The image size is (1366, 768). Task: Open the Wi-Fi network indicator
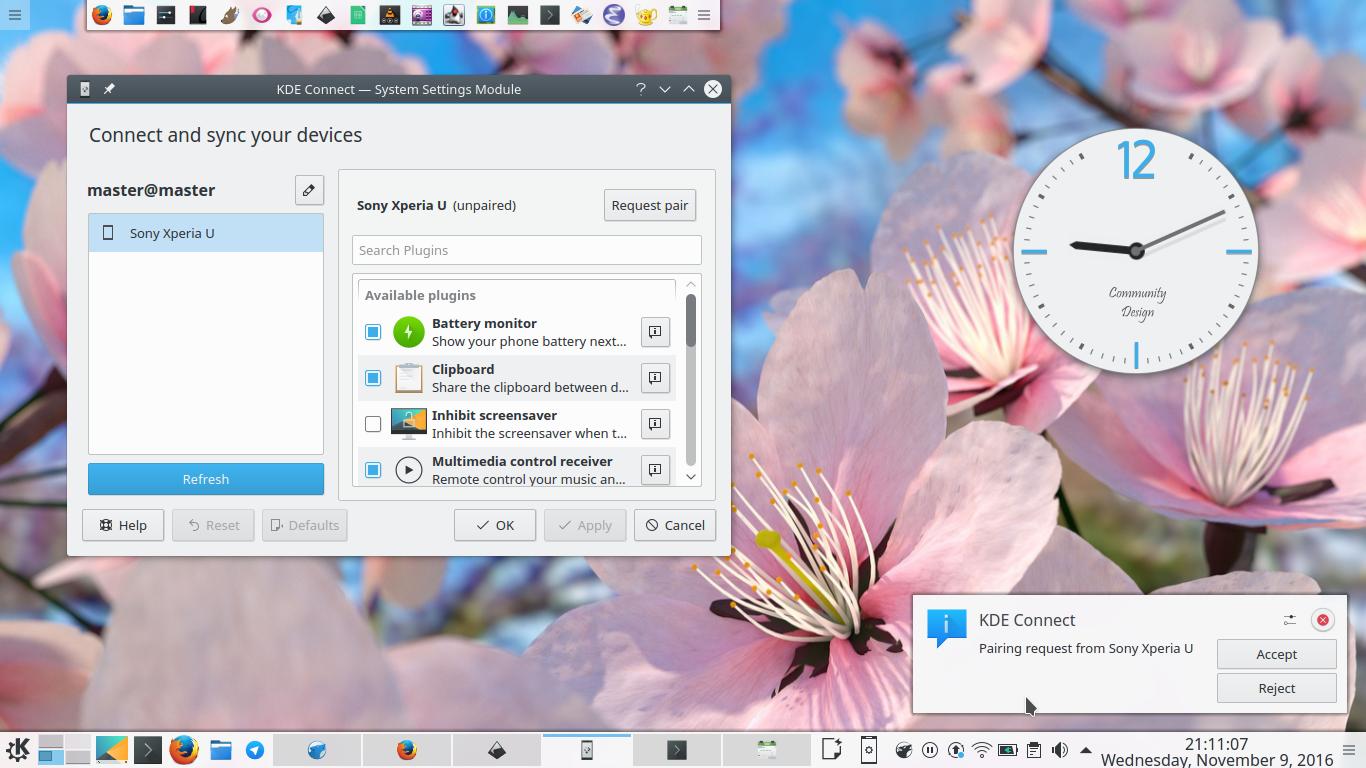tap(982, 749)
